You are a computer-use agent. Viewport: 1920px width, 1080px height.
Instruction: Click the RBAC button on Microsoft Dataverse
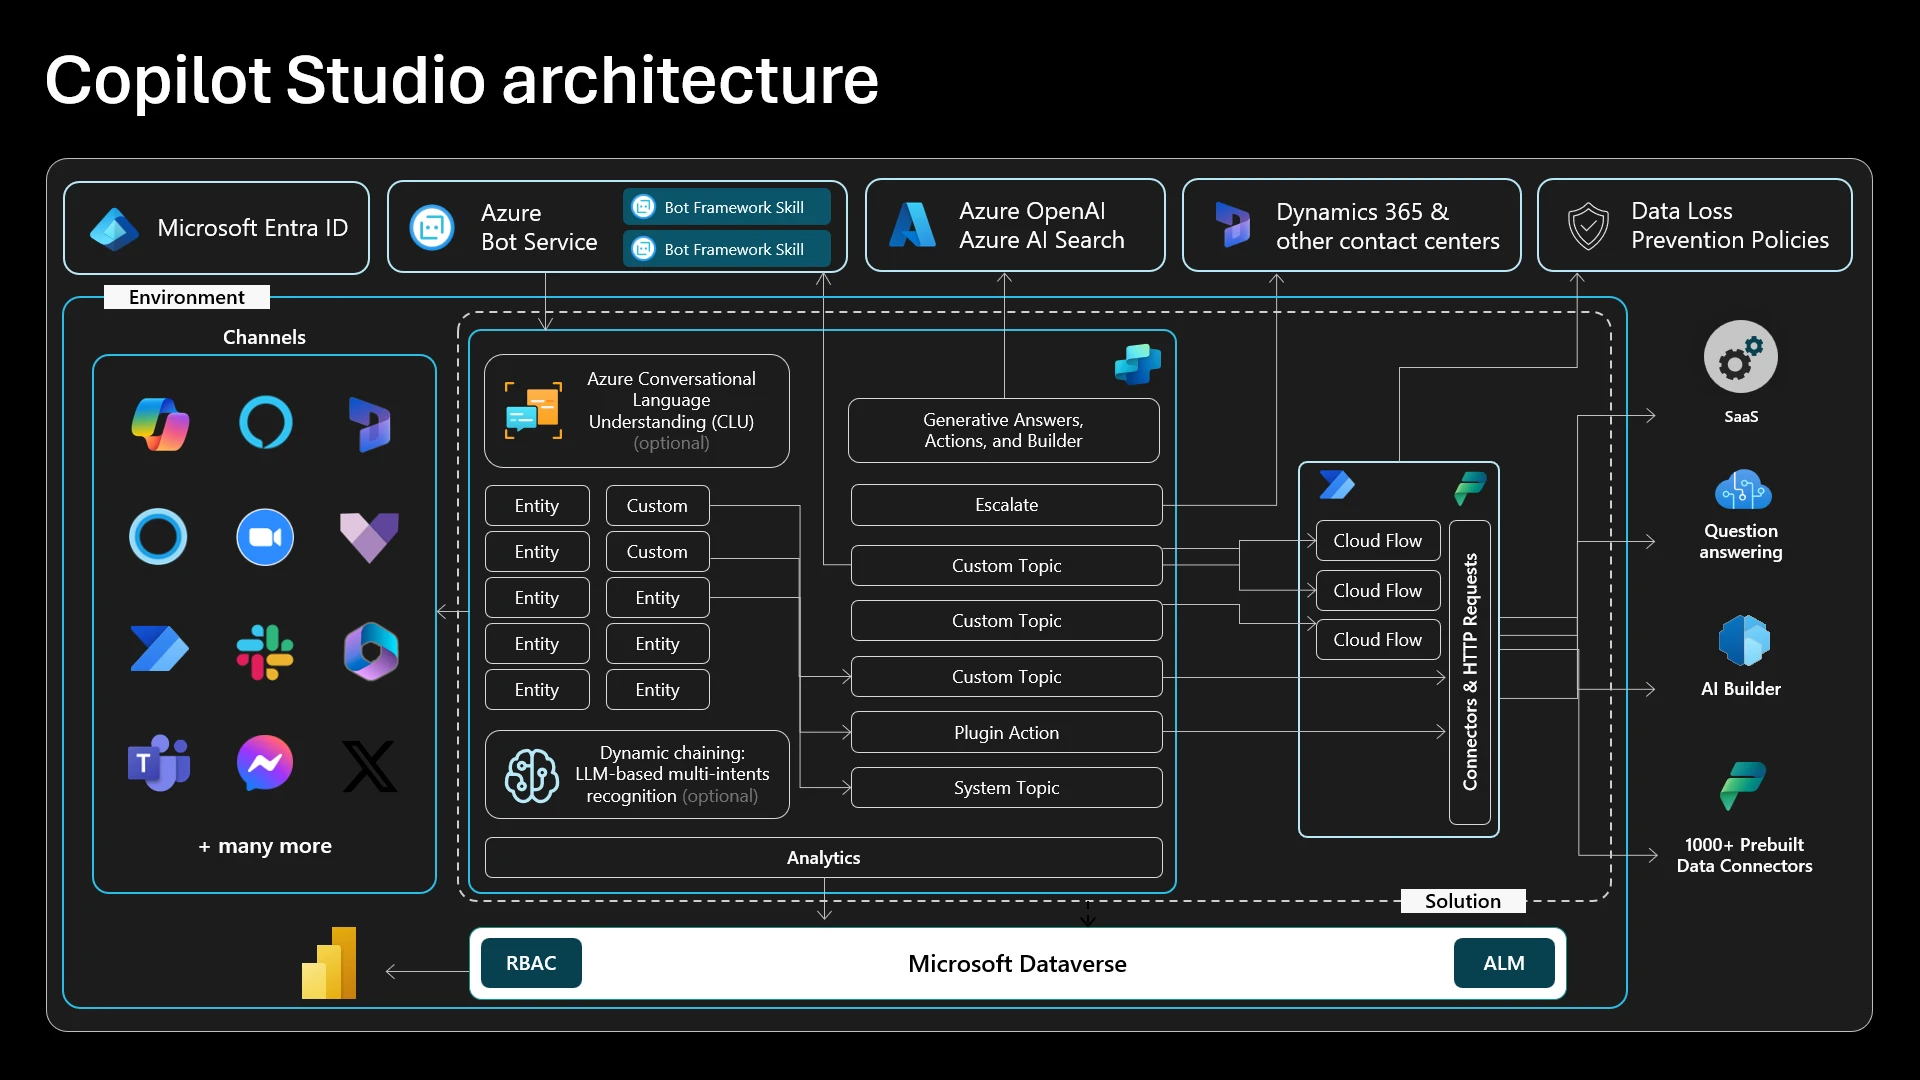tap(530, 963)
